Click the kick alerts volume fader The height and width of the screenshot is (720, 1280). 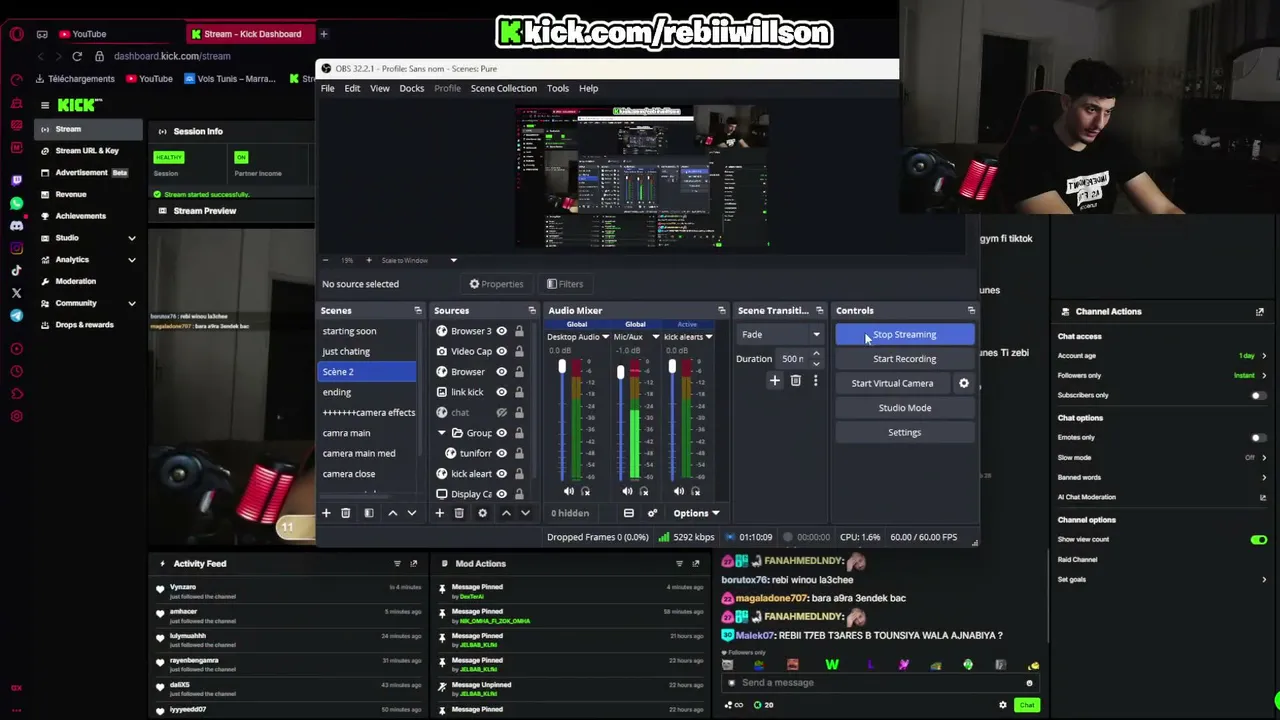point(672,368)
